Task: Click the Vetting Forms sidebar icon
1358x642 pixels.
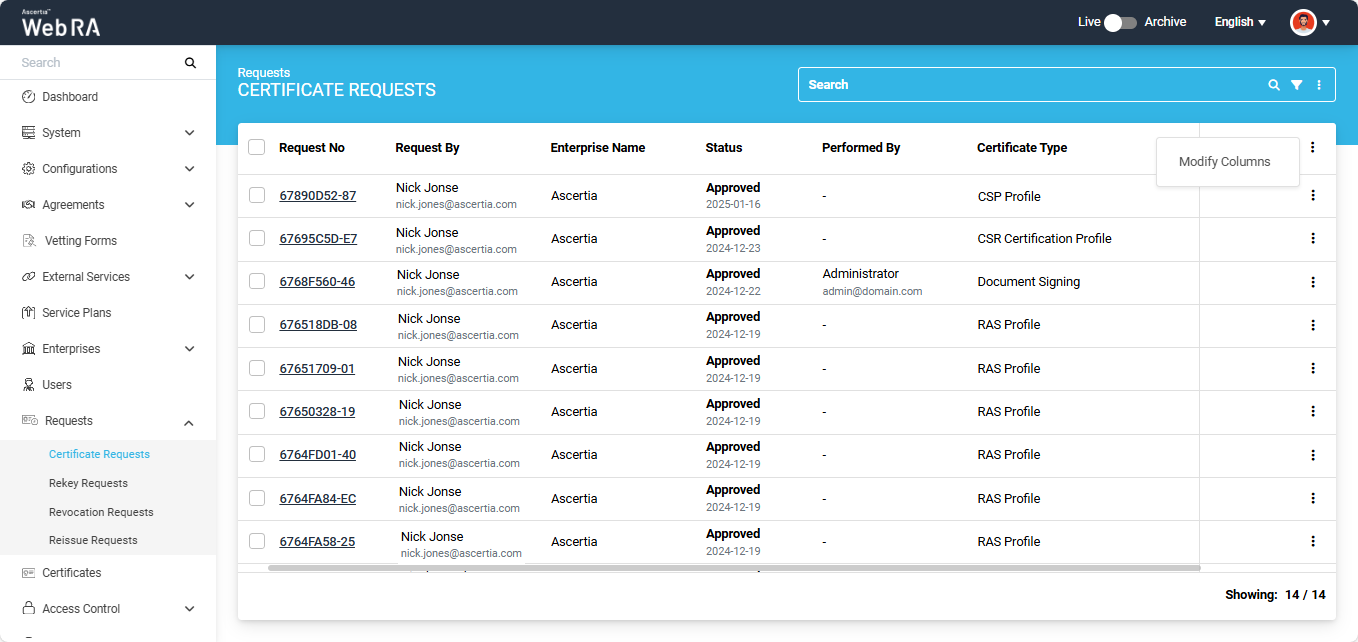Action: (x=28, y=241)
